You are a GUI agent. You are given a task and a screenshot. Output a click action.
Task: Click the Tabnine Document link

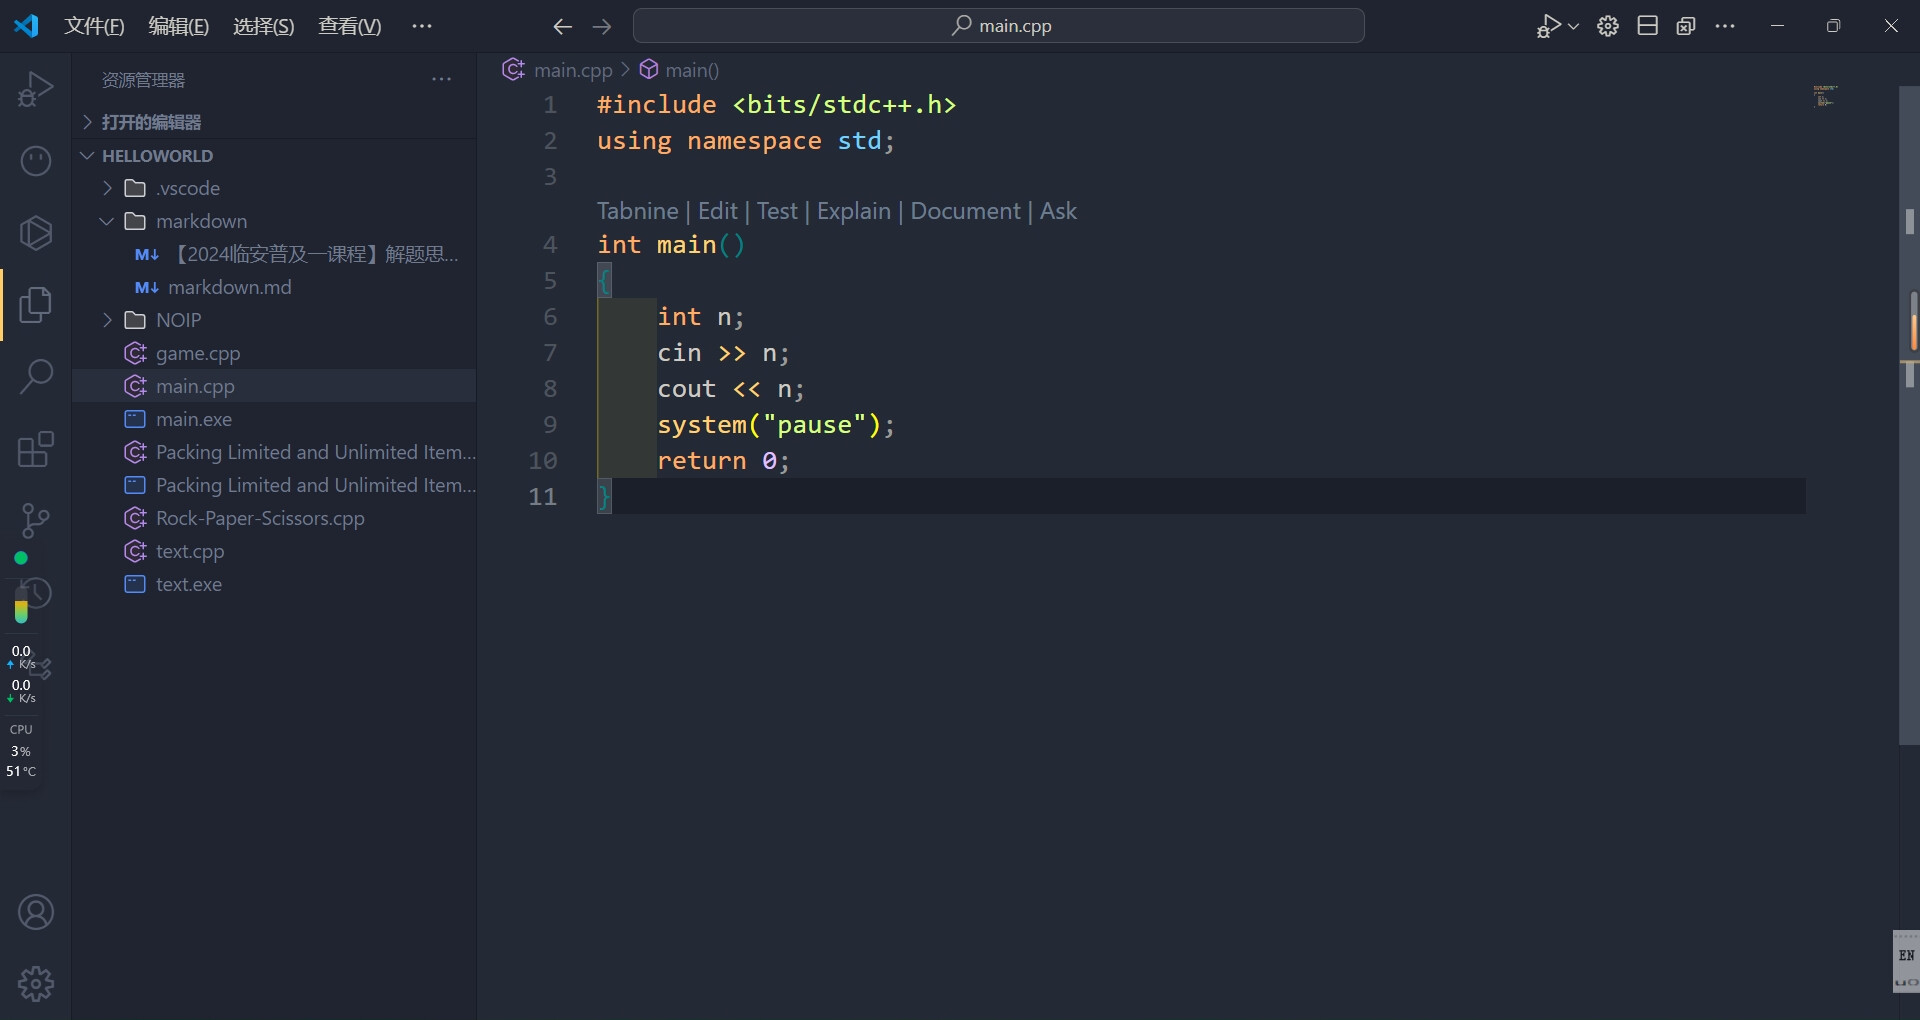[965, 211]
